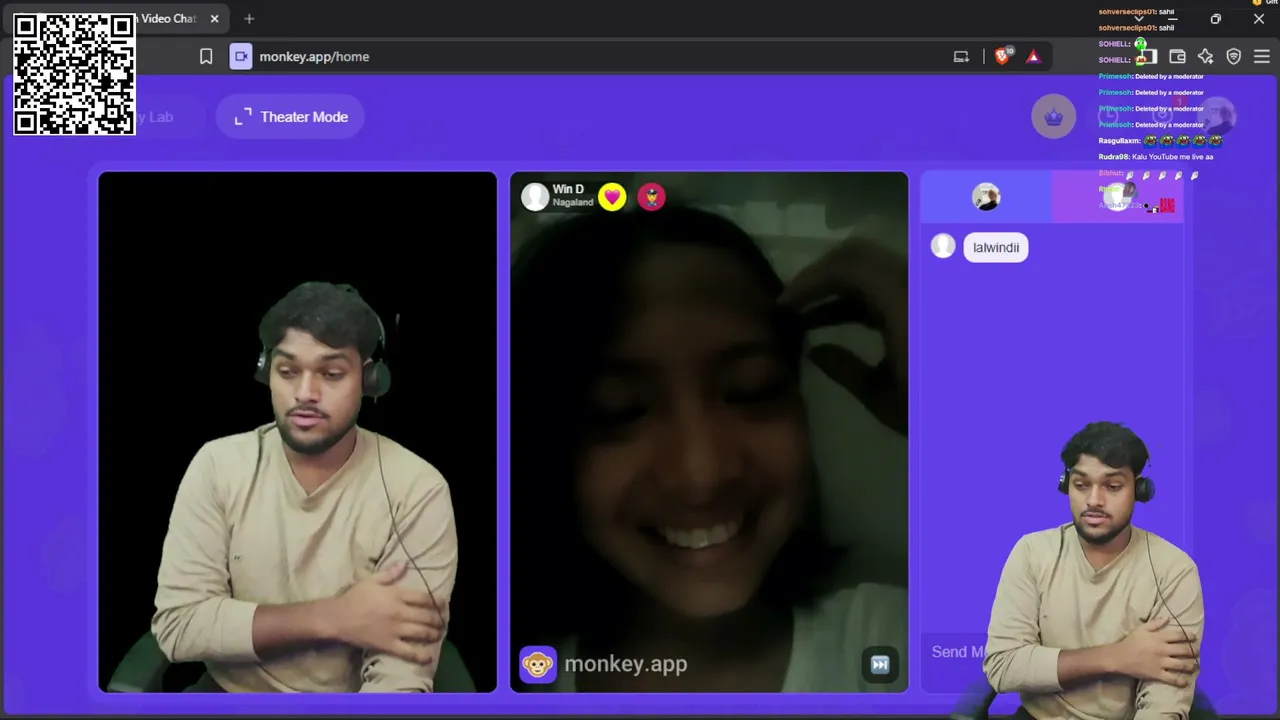
Task: Click the Video Chat browser tab title
Action: pyautogui.click(x=168, y=18)
